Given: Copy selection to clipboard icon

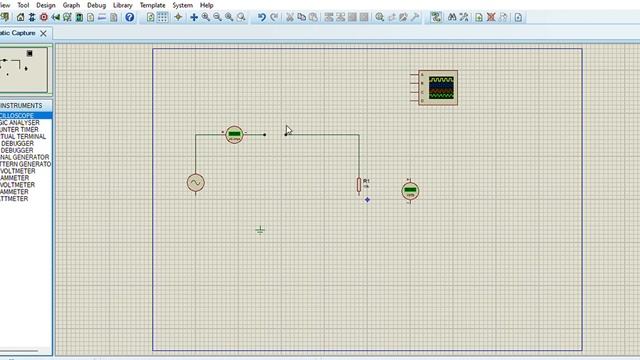Looking at the screenshot, I should click(x=302, y=17).
